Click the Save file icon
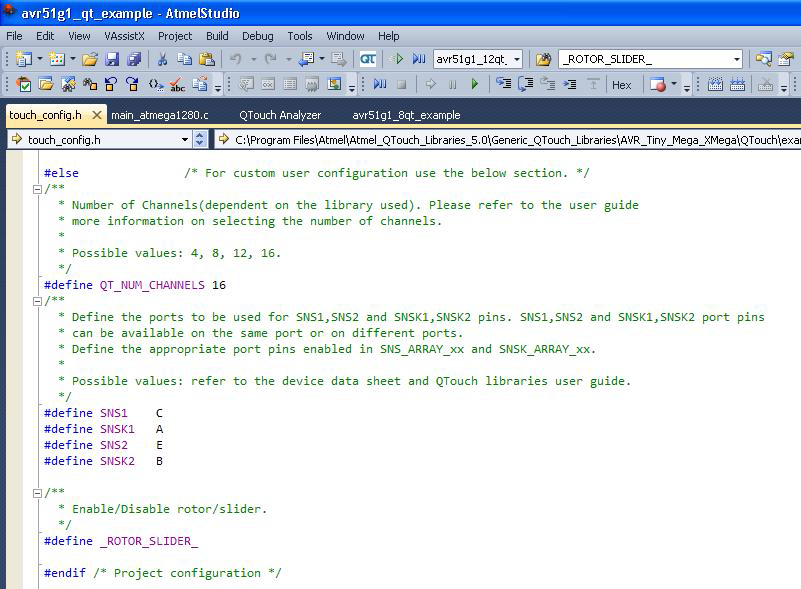The image size is (801, 589). (112, 60)
